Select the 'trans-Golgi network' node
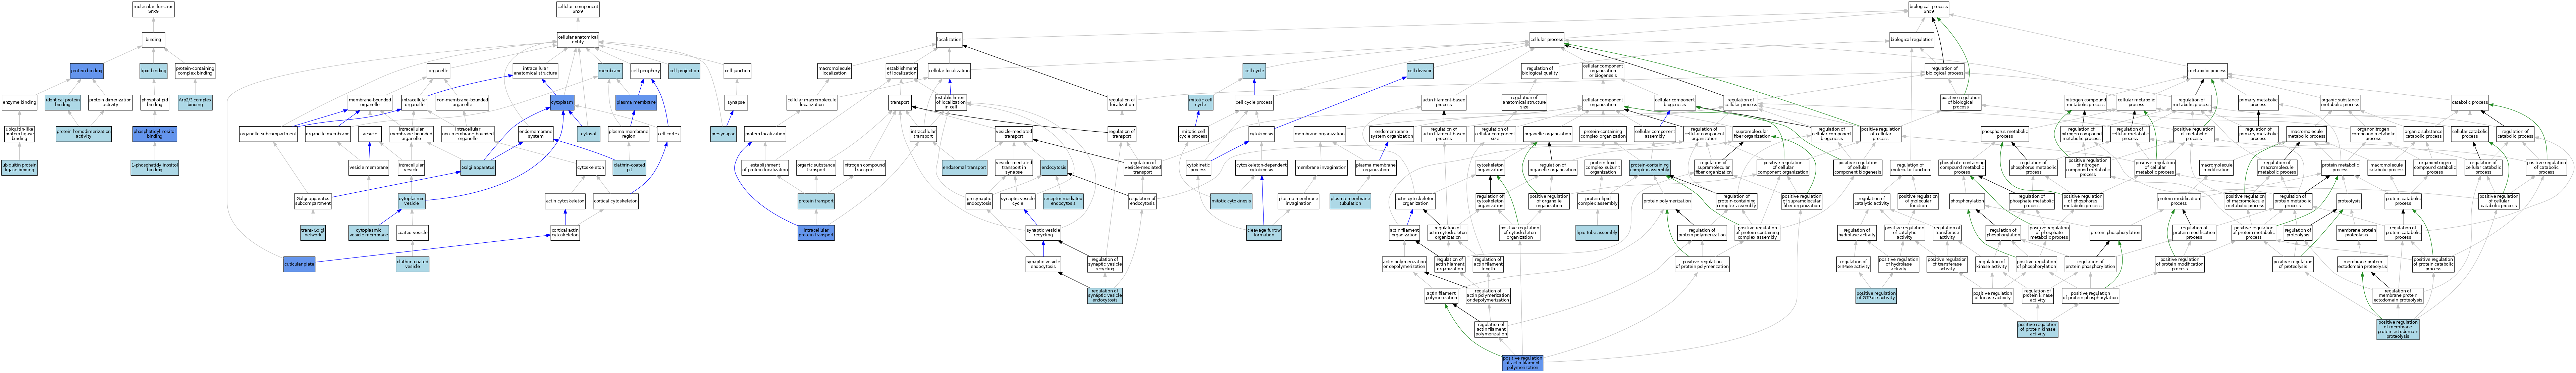 pyautogui.click(x=313, y=233)
